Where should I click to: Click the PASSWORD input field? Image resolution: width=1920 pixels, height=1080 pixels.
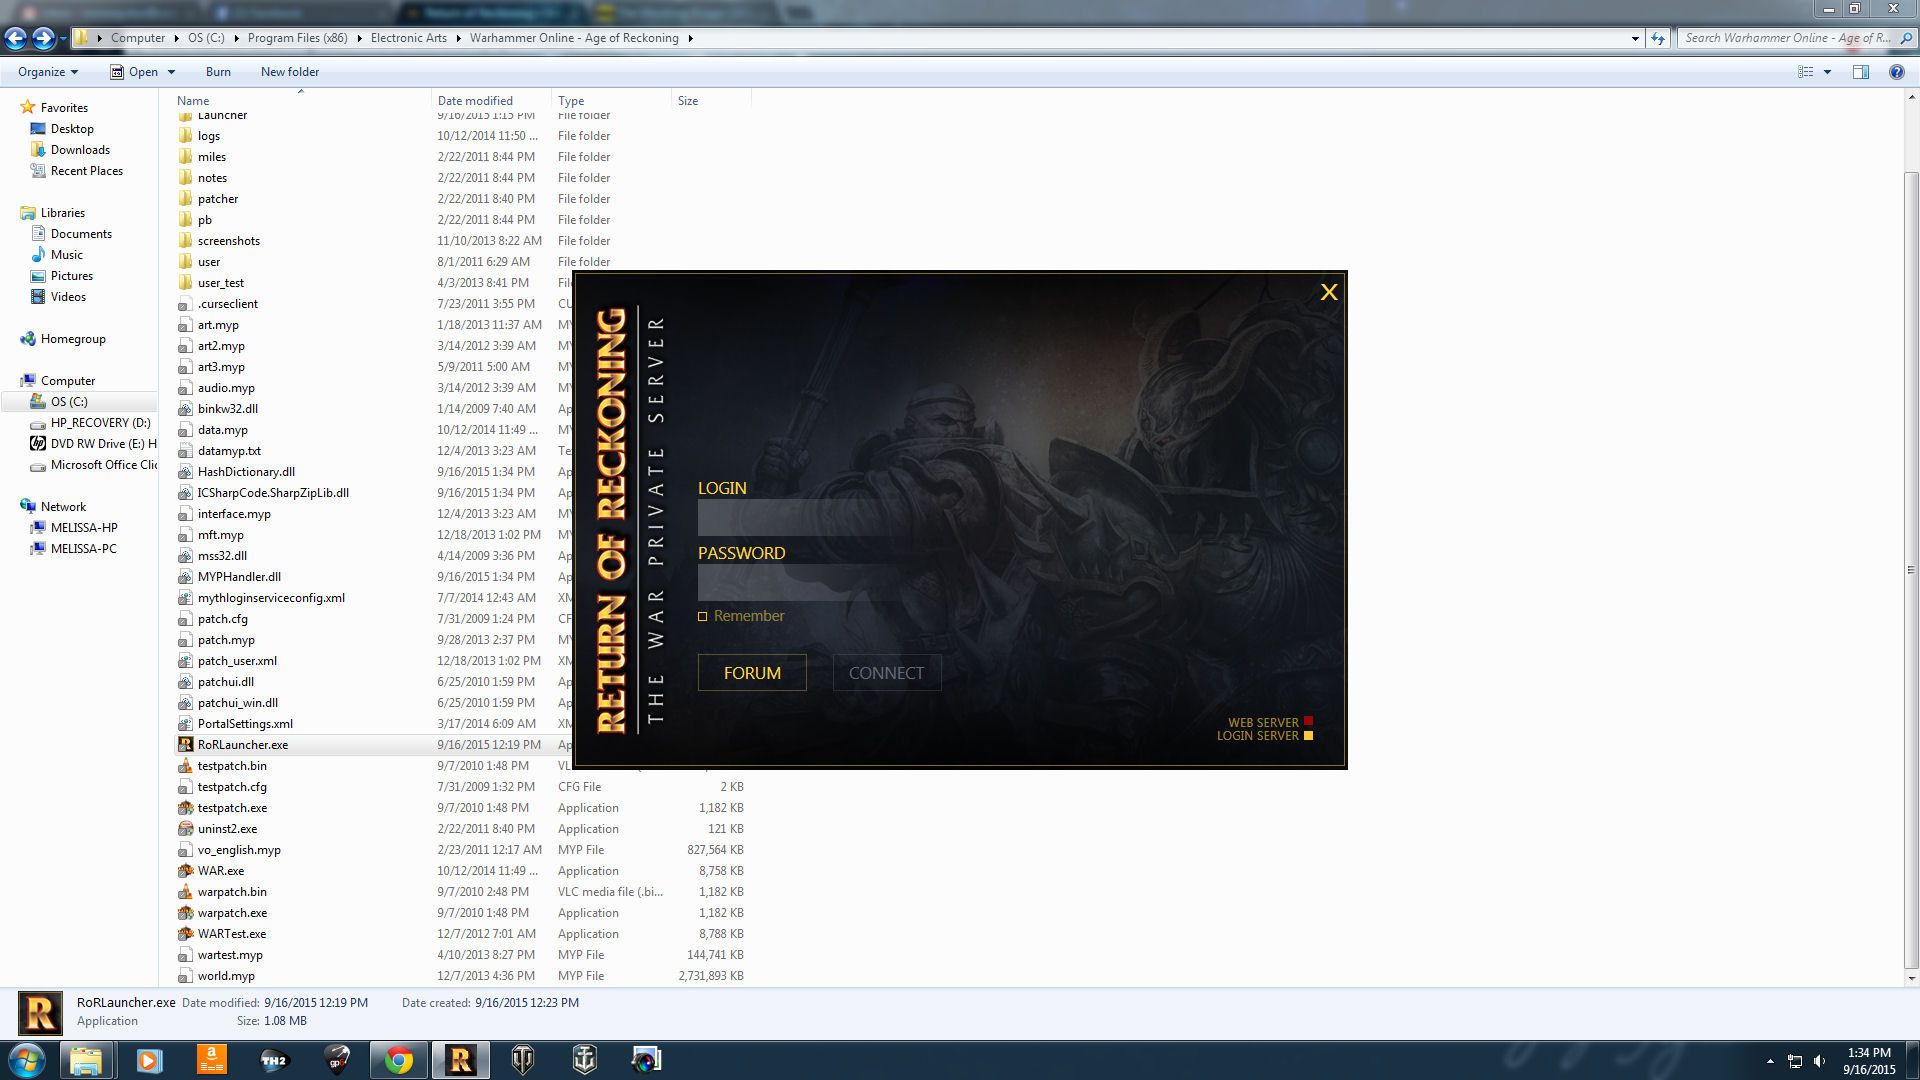tap(818, 583)
